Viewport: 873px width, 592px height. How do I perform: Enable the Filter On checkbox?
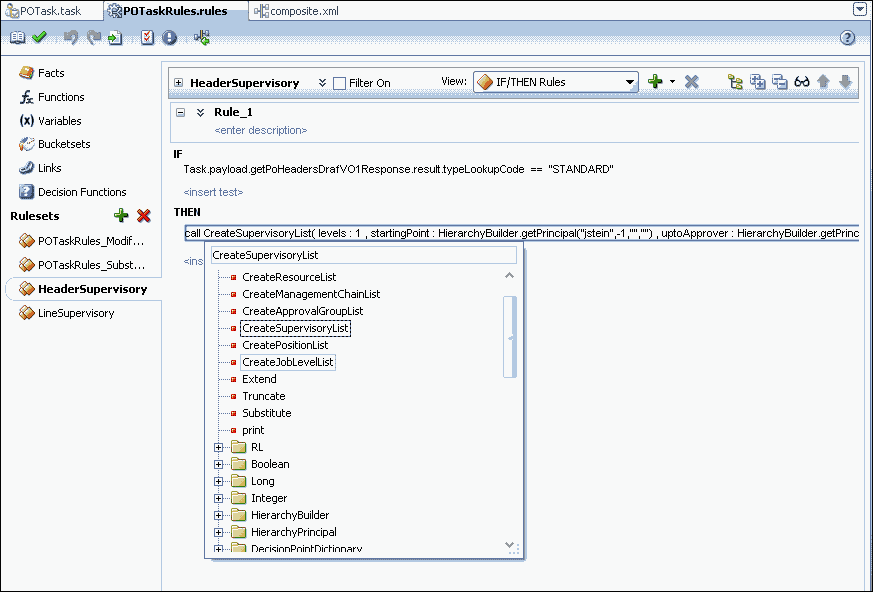(x=340, y=82)
